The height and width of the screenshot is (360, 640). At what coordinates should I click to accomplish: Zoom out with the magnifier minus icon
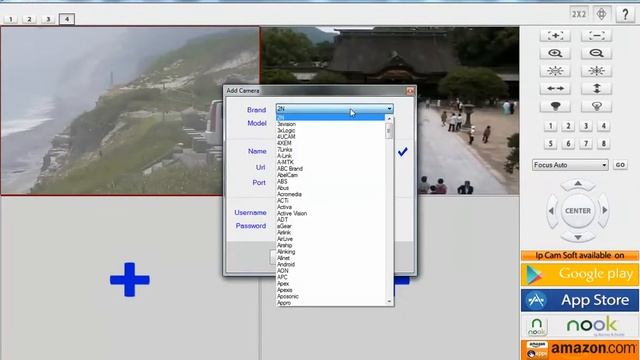(596, 53)
